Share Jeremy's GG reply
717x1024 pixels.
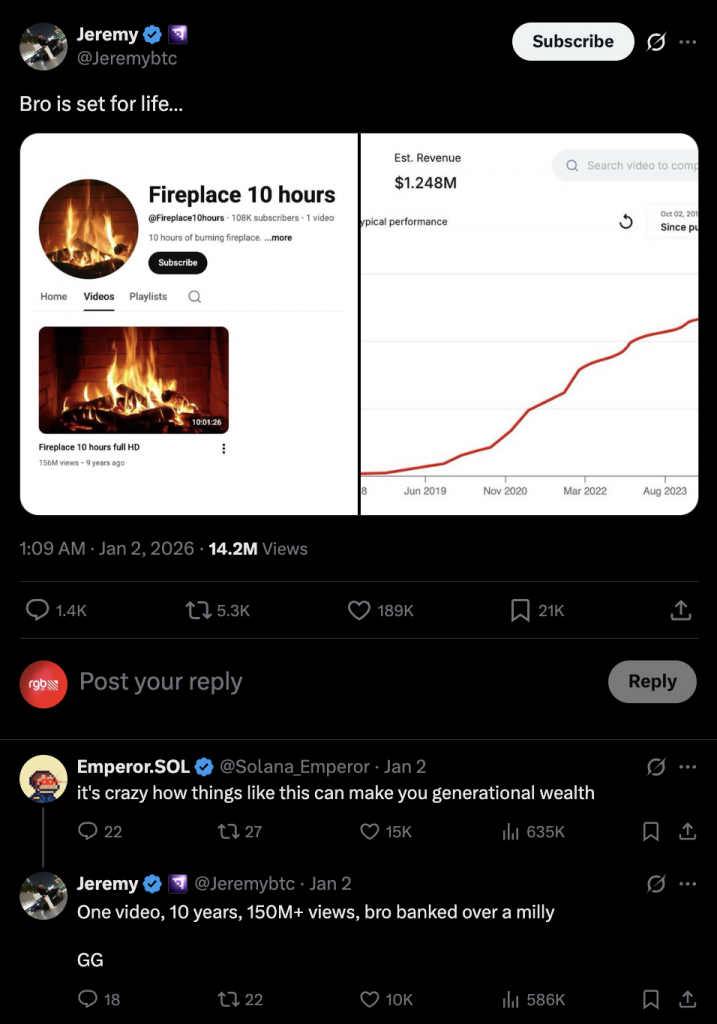(x=688, y=999)
